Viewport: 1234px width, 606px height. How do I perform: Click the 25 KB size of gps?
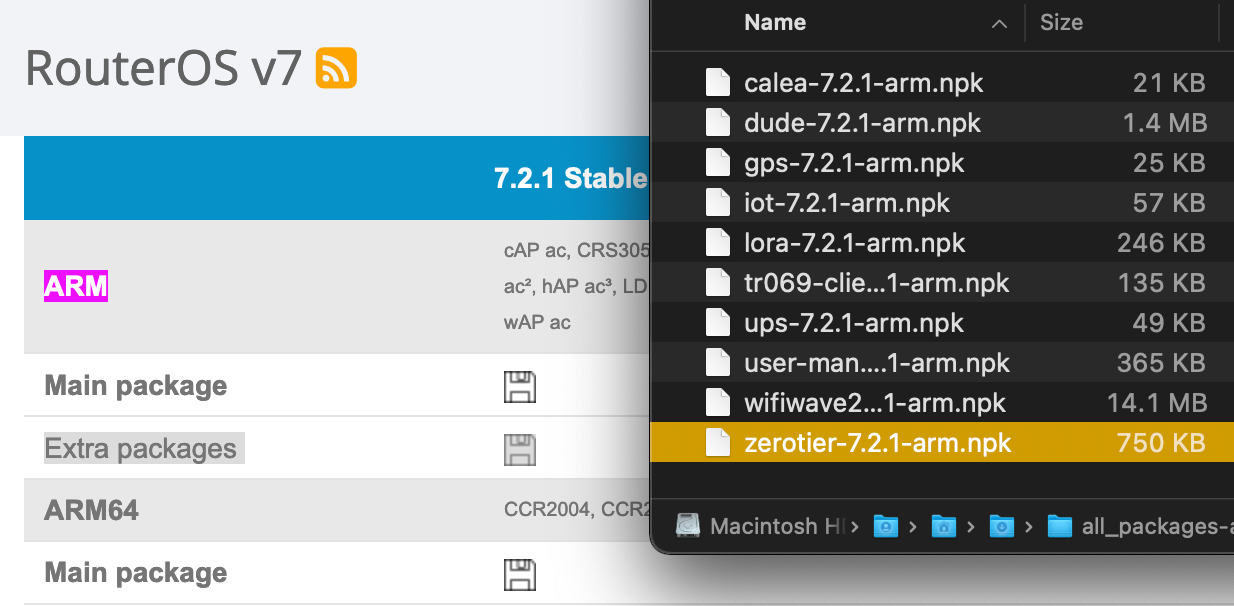point(1168,163)
